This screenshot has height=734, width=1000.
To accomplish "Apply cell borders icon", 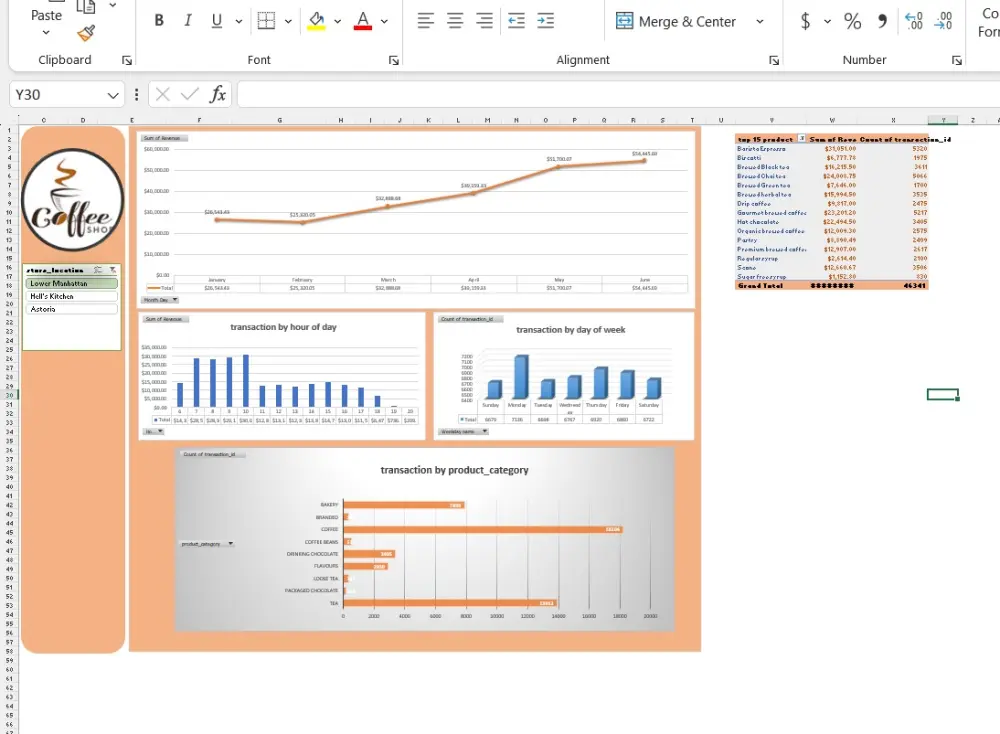I will tap(267, 20).
